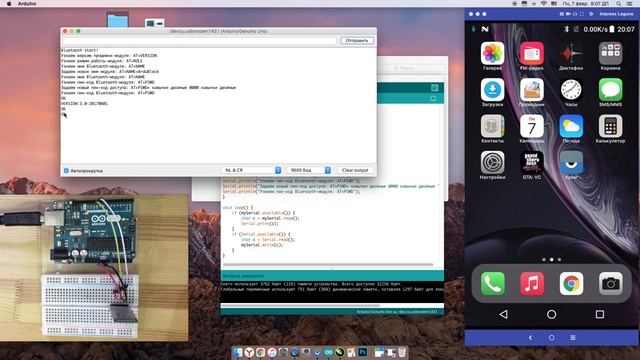Click the back arrow in the mirroring window bottom bar
Image resolution: width=640 pixels, height=360 pixels.
[530, 338]
